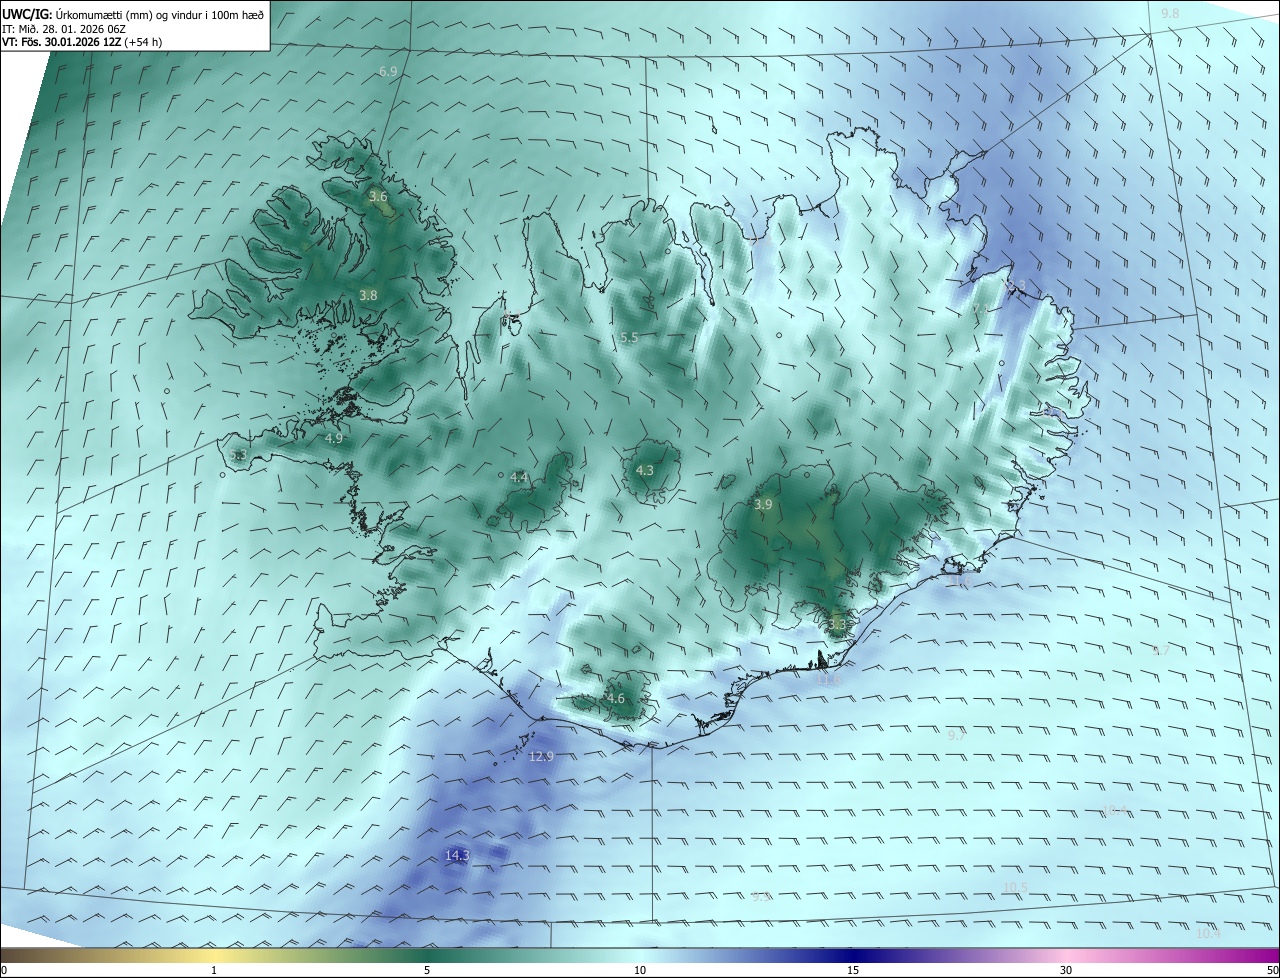Click the 5.5 value in north Iceland
Screen dimensions: 1280x978
coord(629,338)
